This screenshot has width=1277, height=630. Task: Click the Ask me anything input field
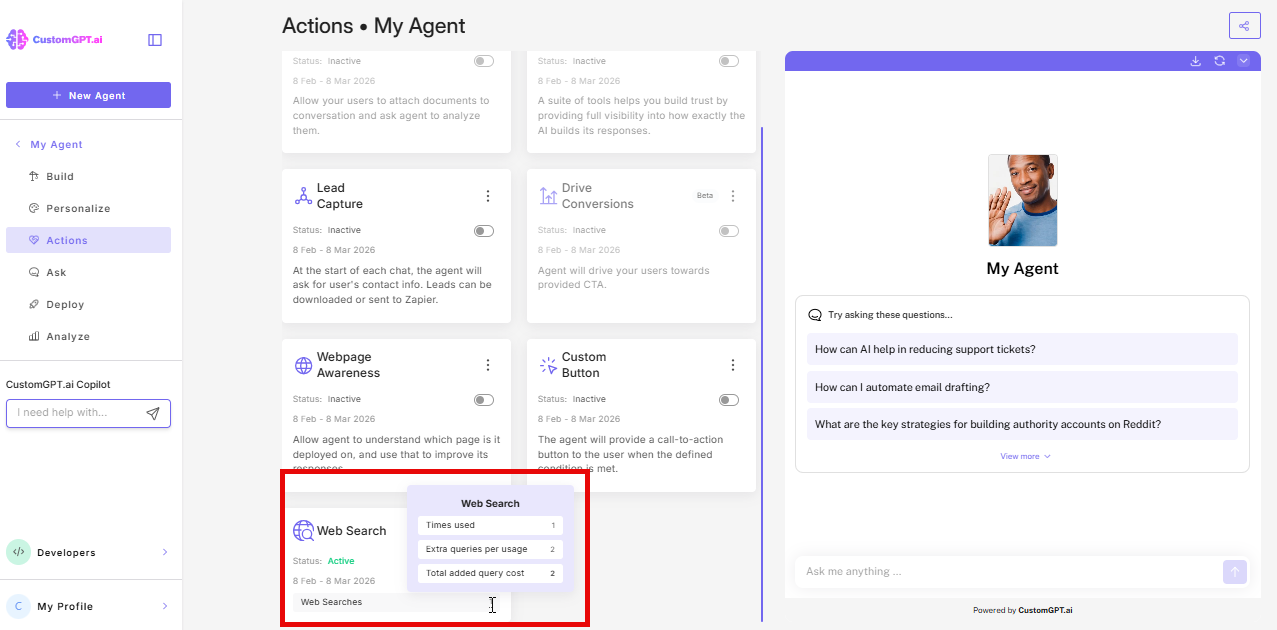tap(1000, 571)
